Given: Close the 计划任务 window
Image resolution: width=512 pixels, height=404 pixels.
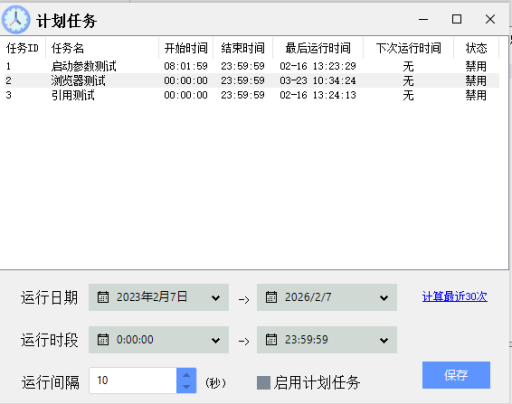Looking at the screenshot, I should click(x=490, y=19).
